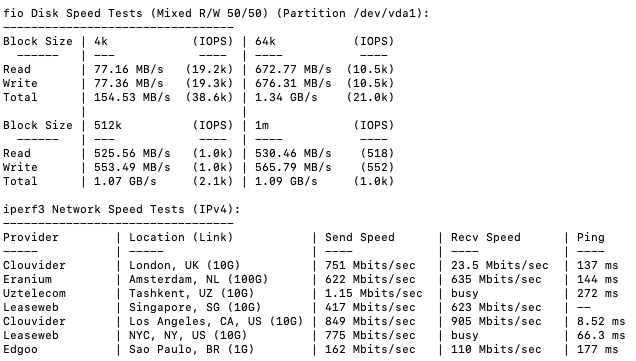Select the 1m read speed 530.46 MB/s
Screen dimensions: 636x361
pyautogui.click(x=293, y=153)
